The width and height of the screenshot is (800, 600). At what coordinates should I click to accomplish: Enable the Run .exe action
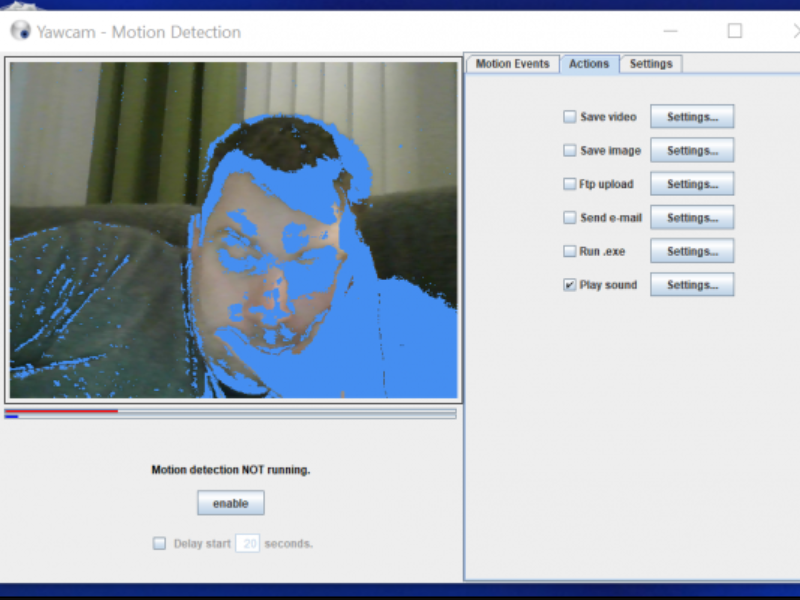pyautogui.click(x=569, y=251)
